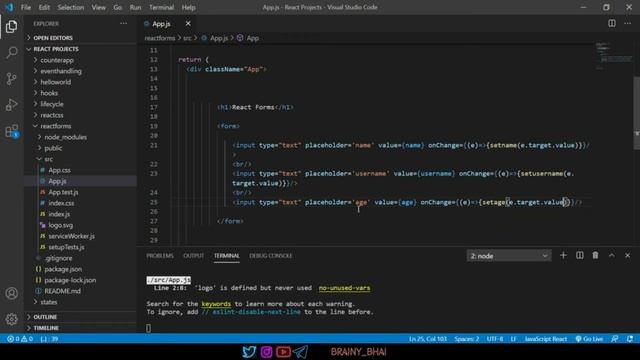Split the editor right

pos(611,23)
